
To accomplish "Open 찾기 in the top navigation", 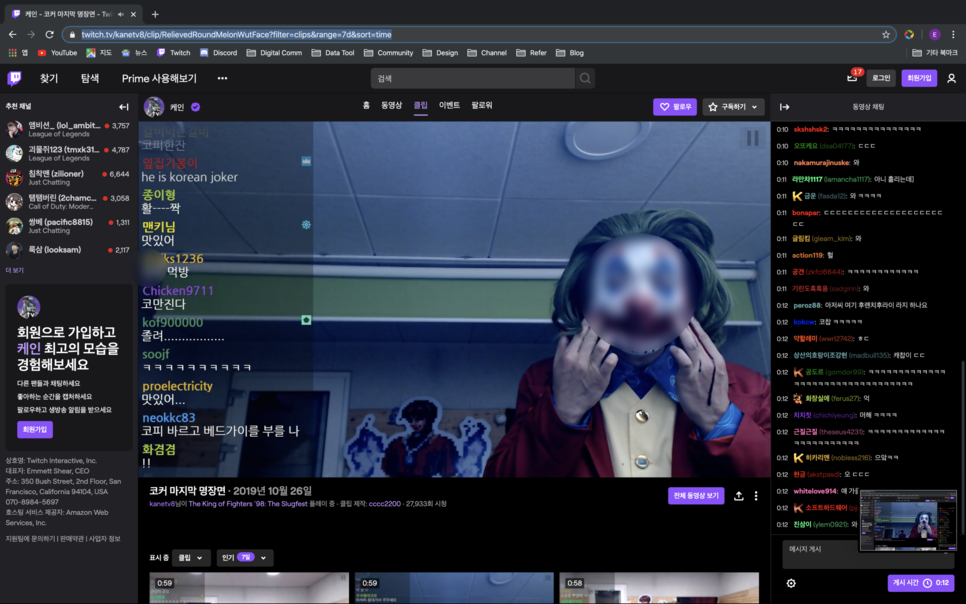I will 49,78.
